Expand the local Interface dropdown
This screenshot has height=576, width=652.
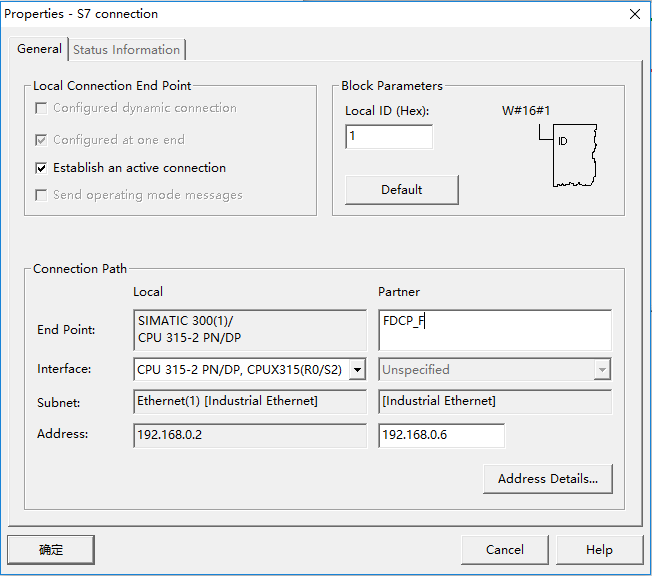pos(357,370)
